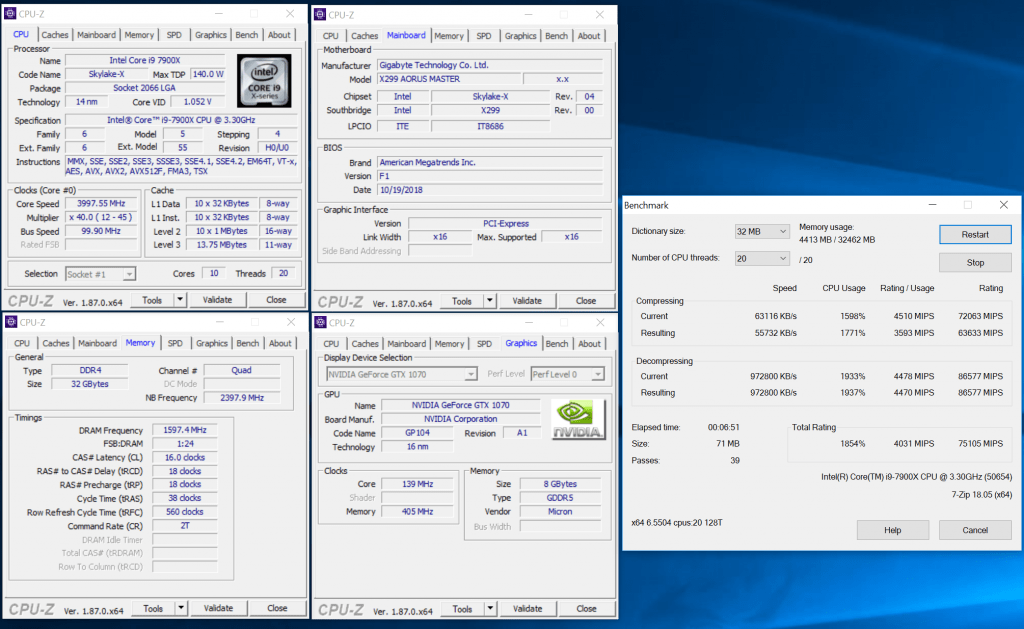Click the NVIDIA logo in the Graphics window
1024x629 pixels.
(576, 420)
